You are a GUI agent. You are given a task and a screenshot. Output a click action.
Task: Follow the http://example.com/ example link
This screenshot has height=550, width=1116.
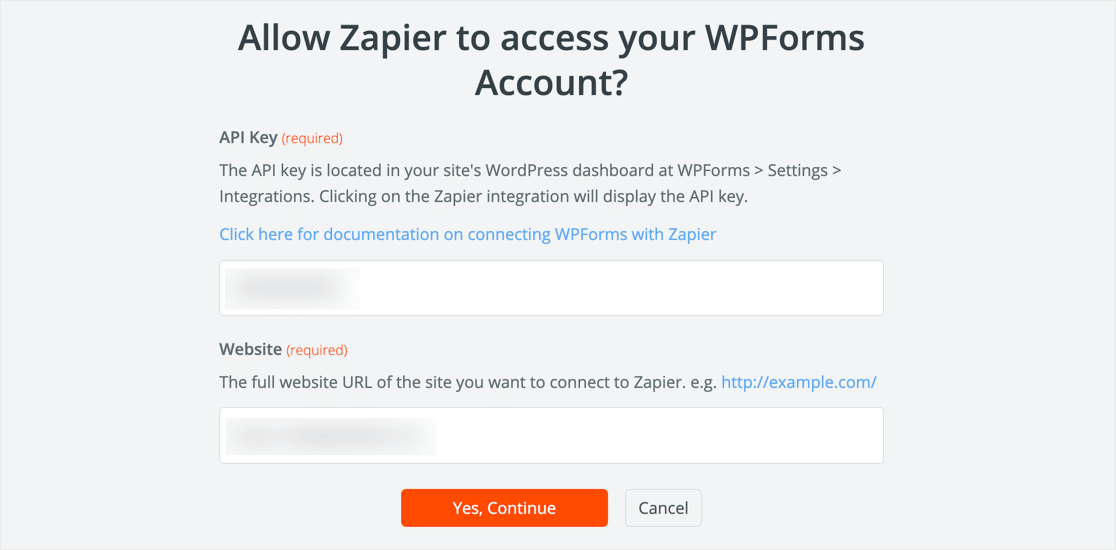tap(798, 382)
